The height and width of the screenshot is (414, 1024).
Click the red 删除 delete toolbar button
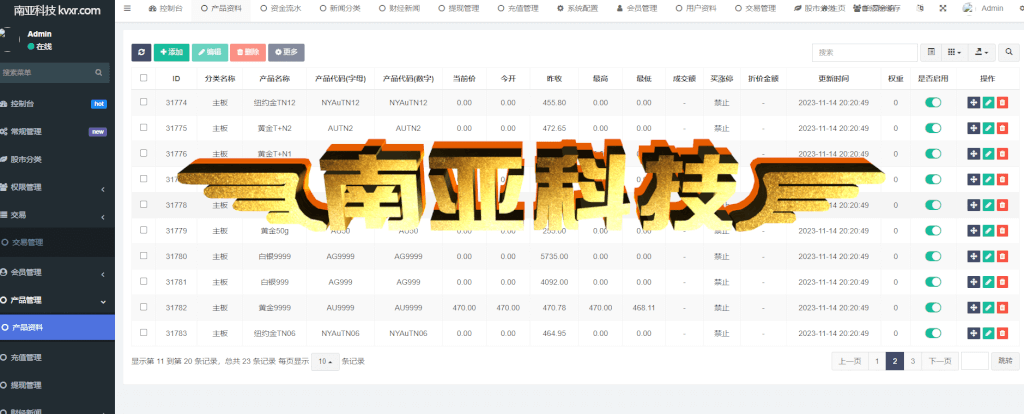coord(248,52)
